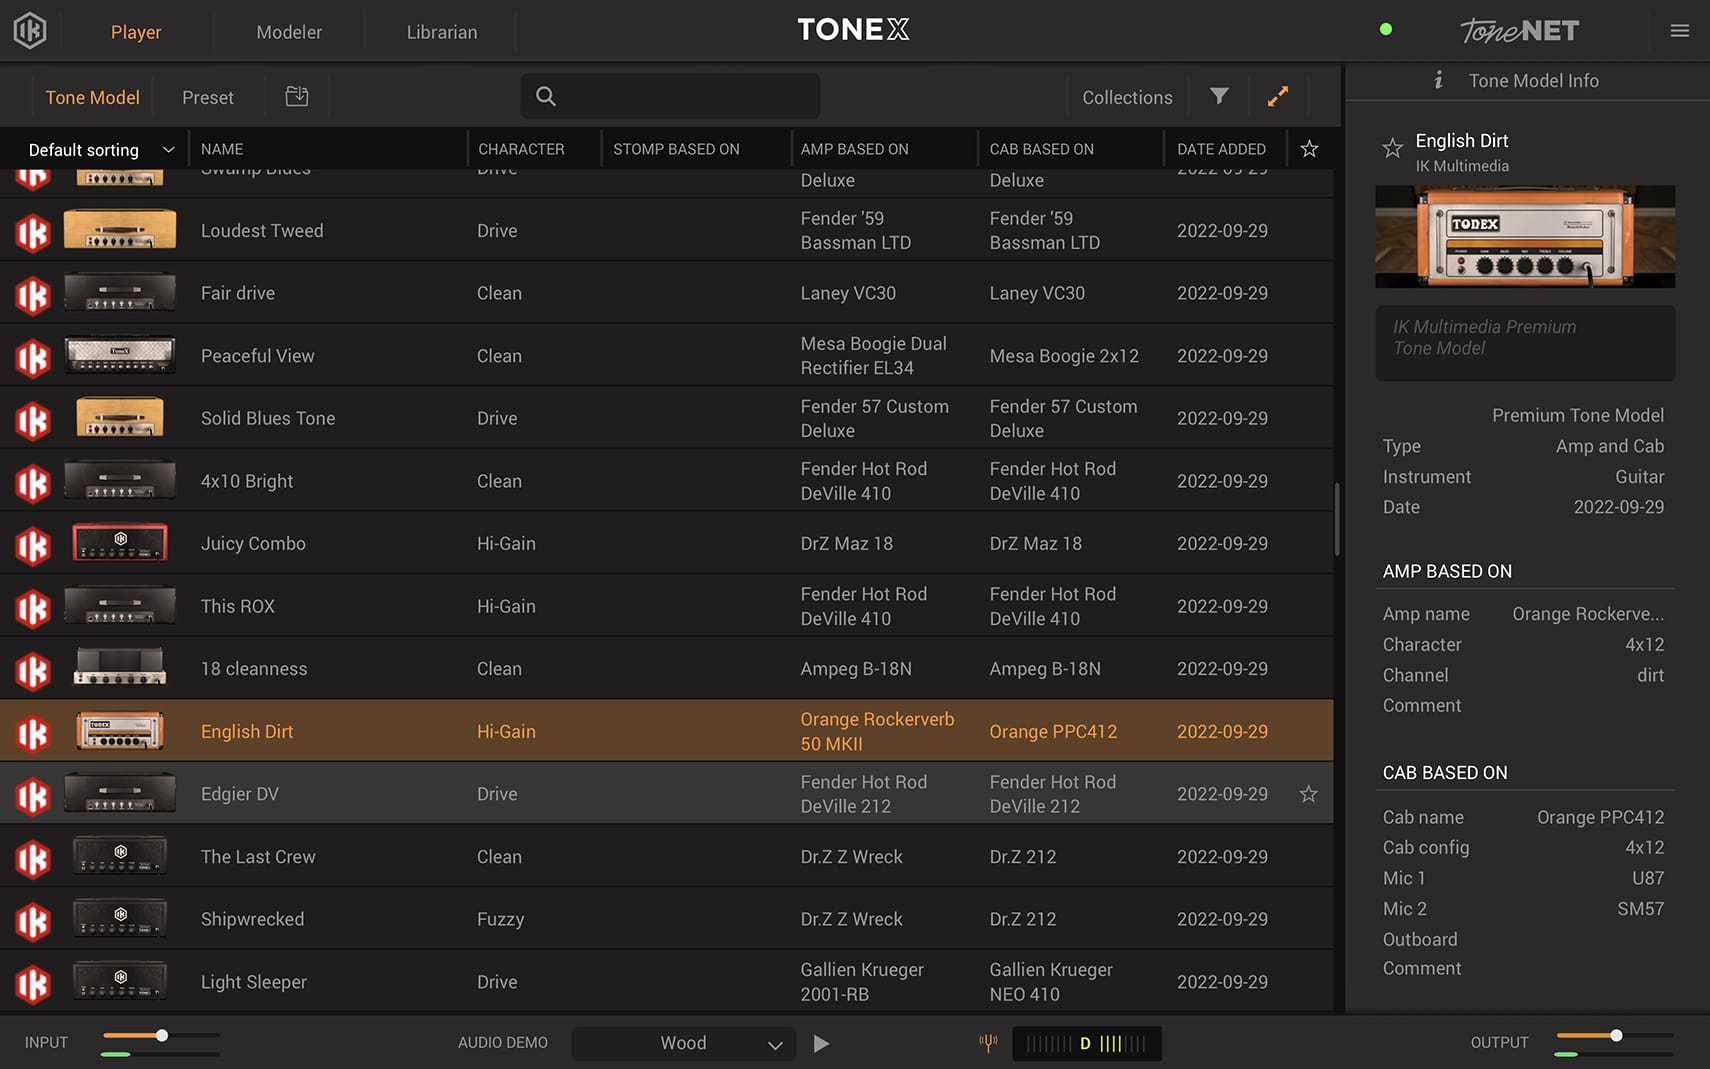Toggle the favorites star column header

(x=1309, y=148)
